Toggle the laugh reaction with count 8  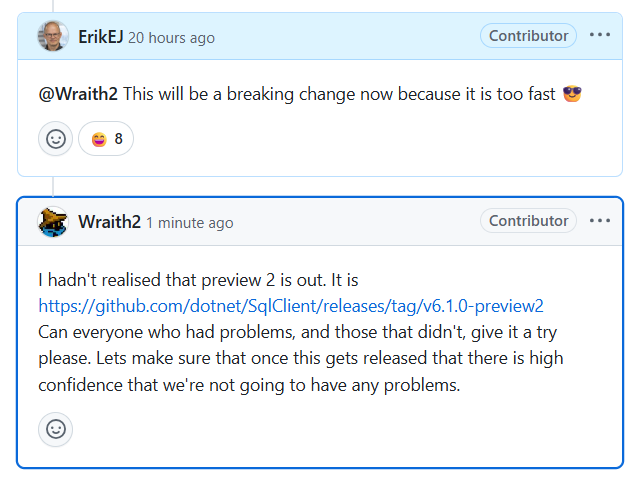[106, 139]
